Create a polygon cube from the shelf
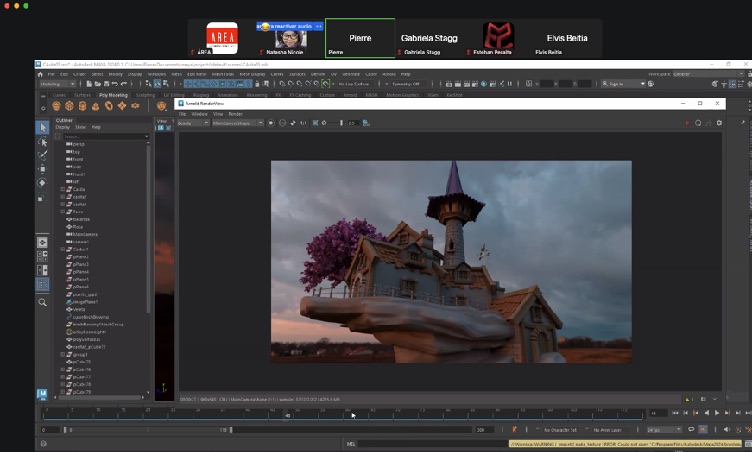Viewport: 752px width, 452px height. click(69, 106)
